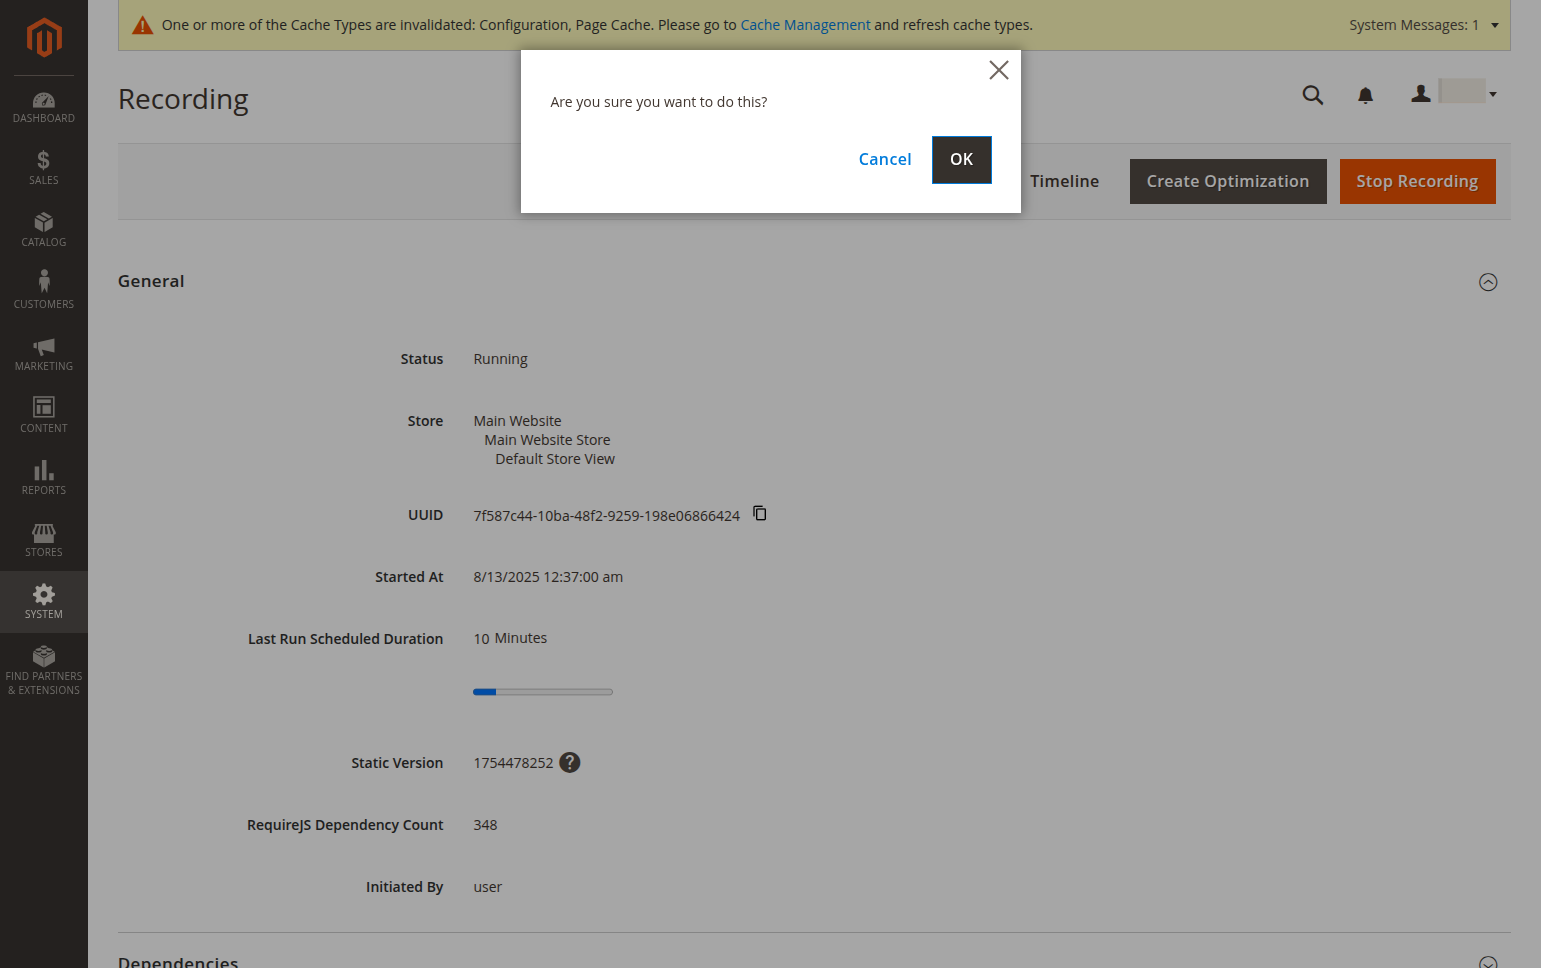Confirm the dialog with OK
The height and width of the screenshot is (968, 1541).
[x=962, y=160]
